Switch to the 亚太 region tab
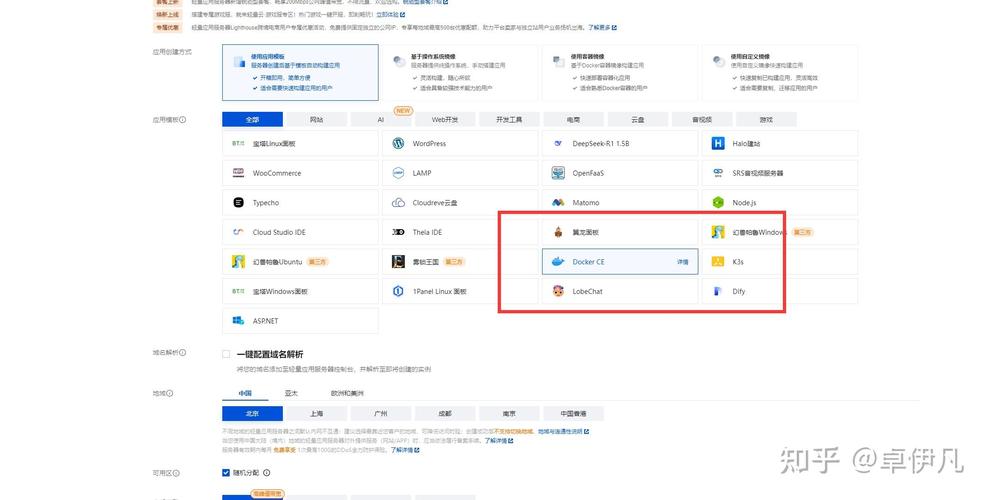The image size is (989, 500). click(291, 393)
